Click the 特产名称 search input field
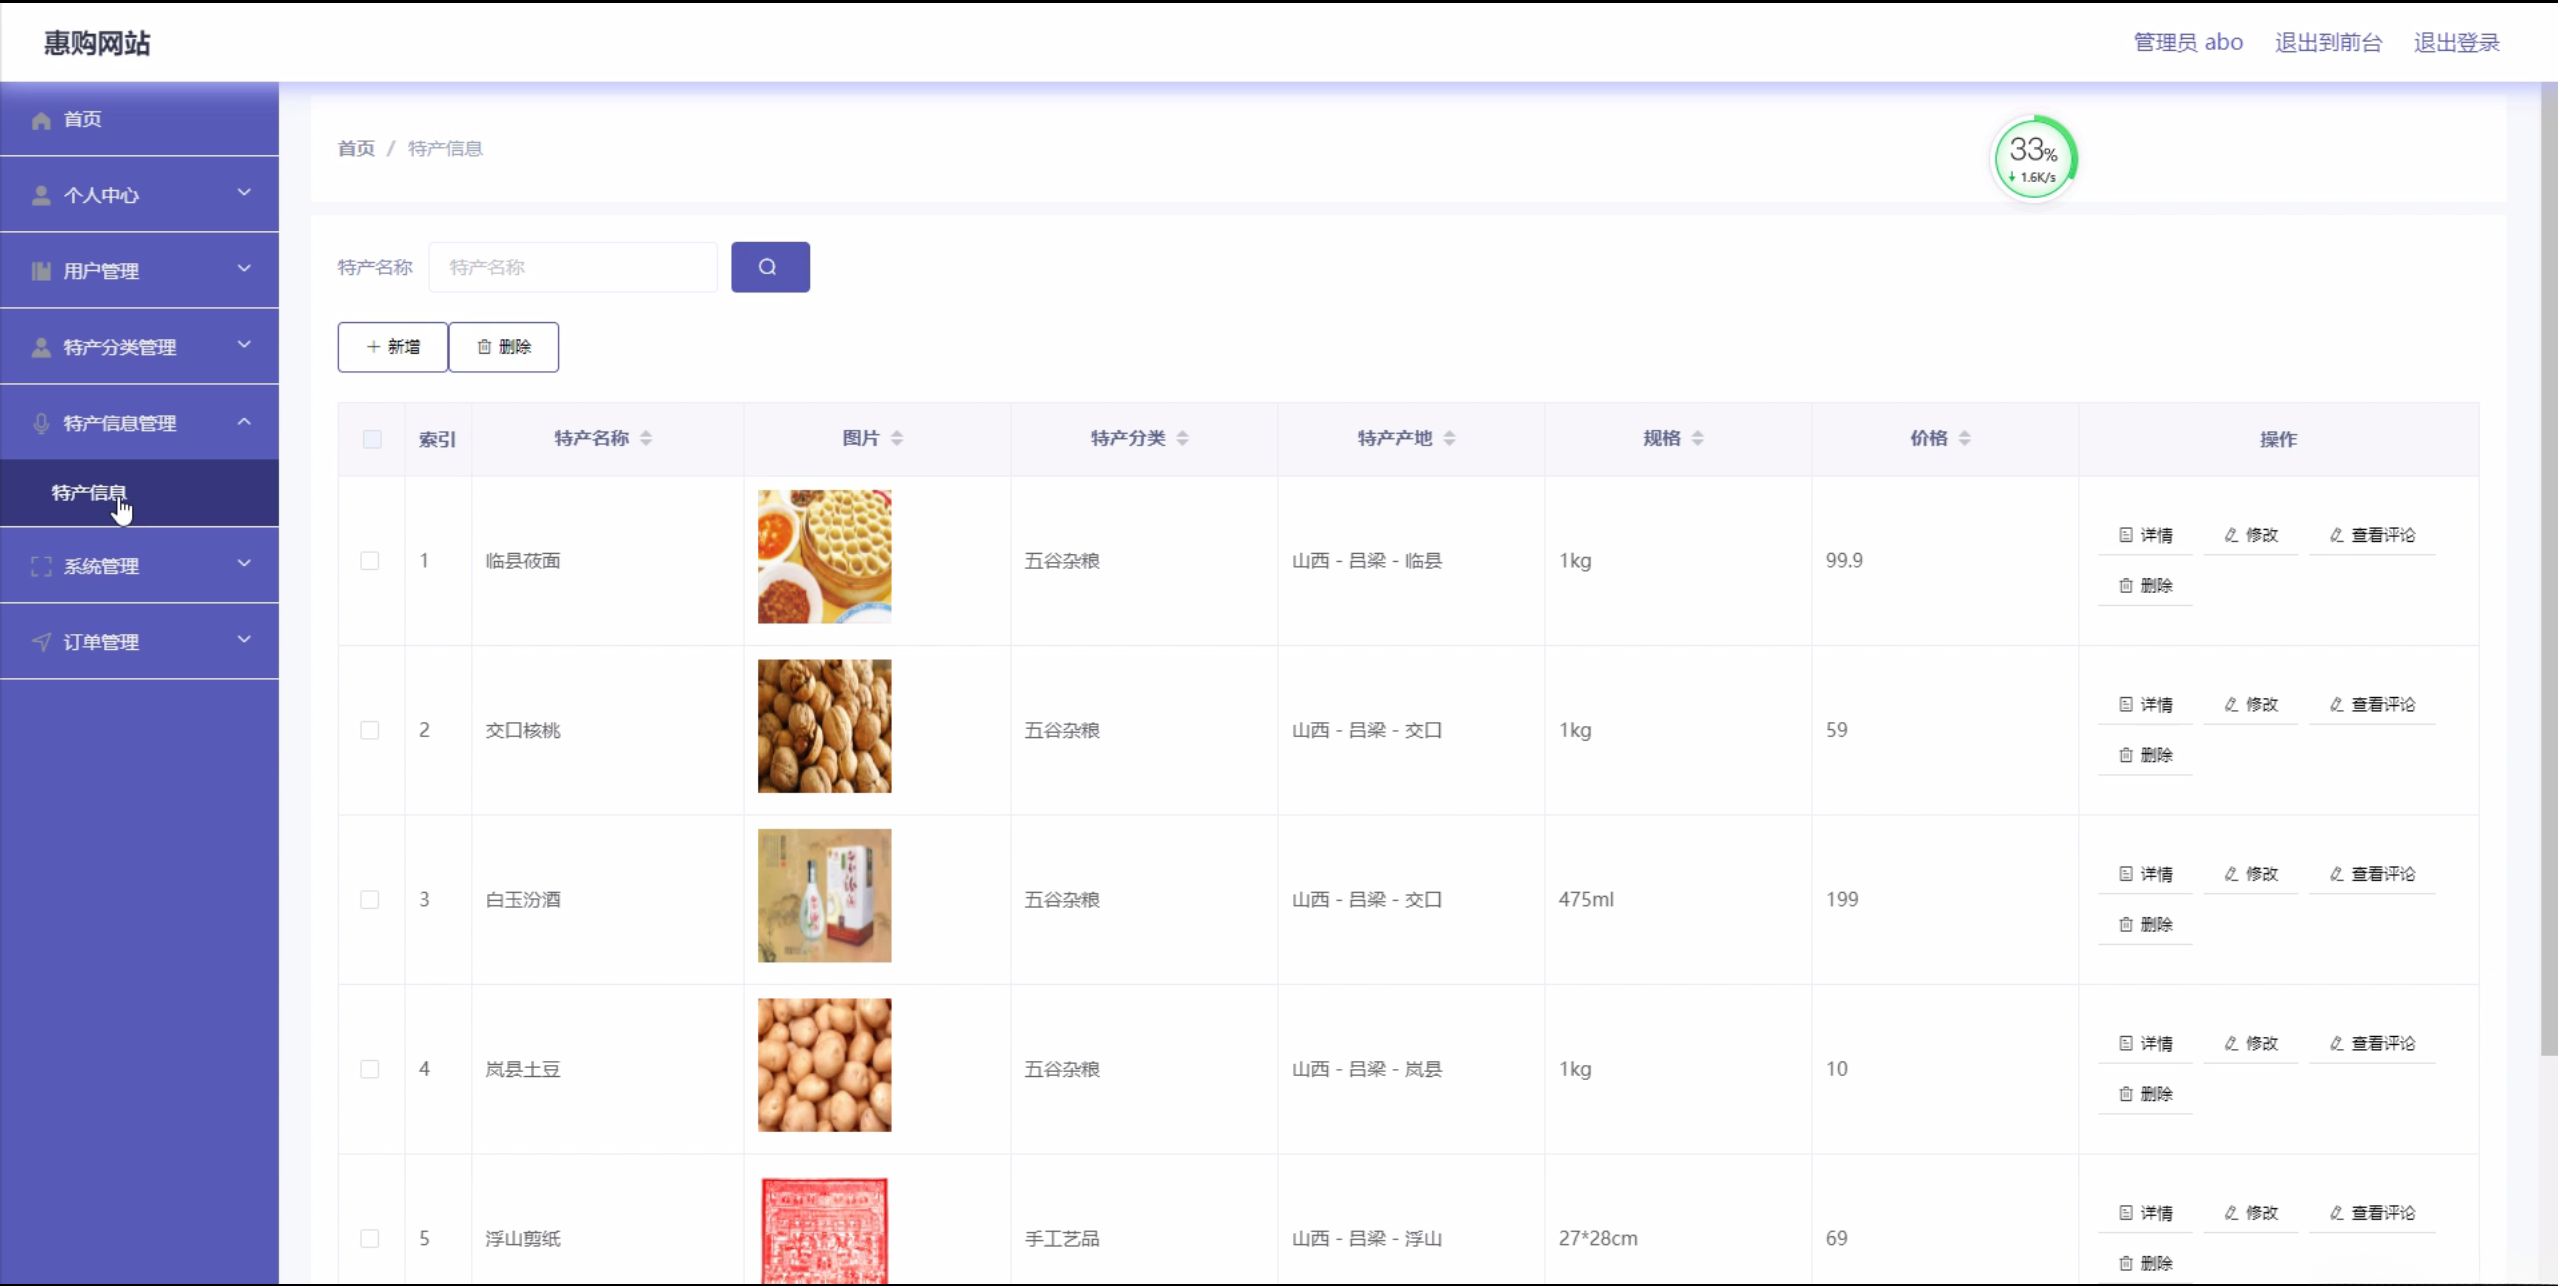 coord(573,267)
